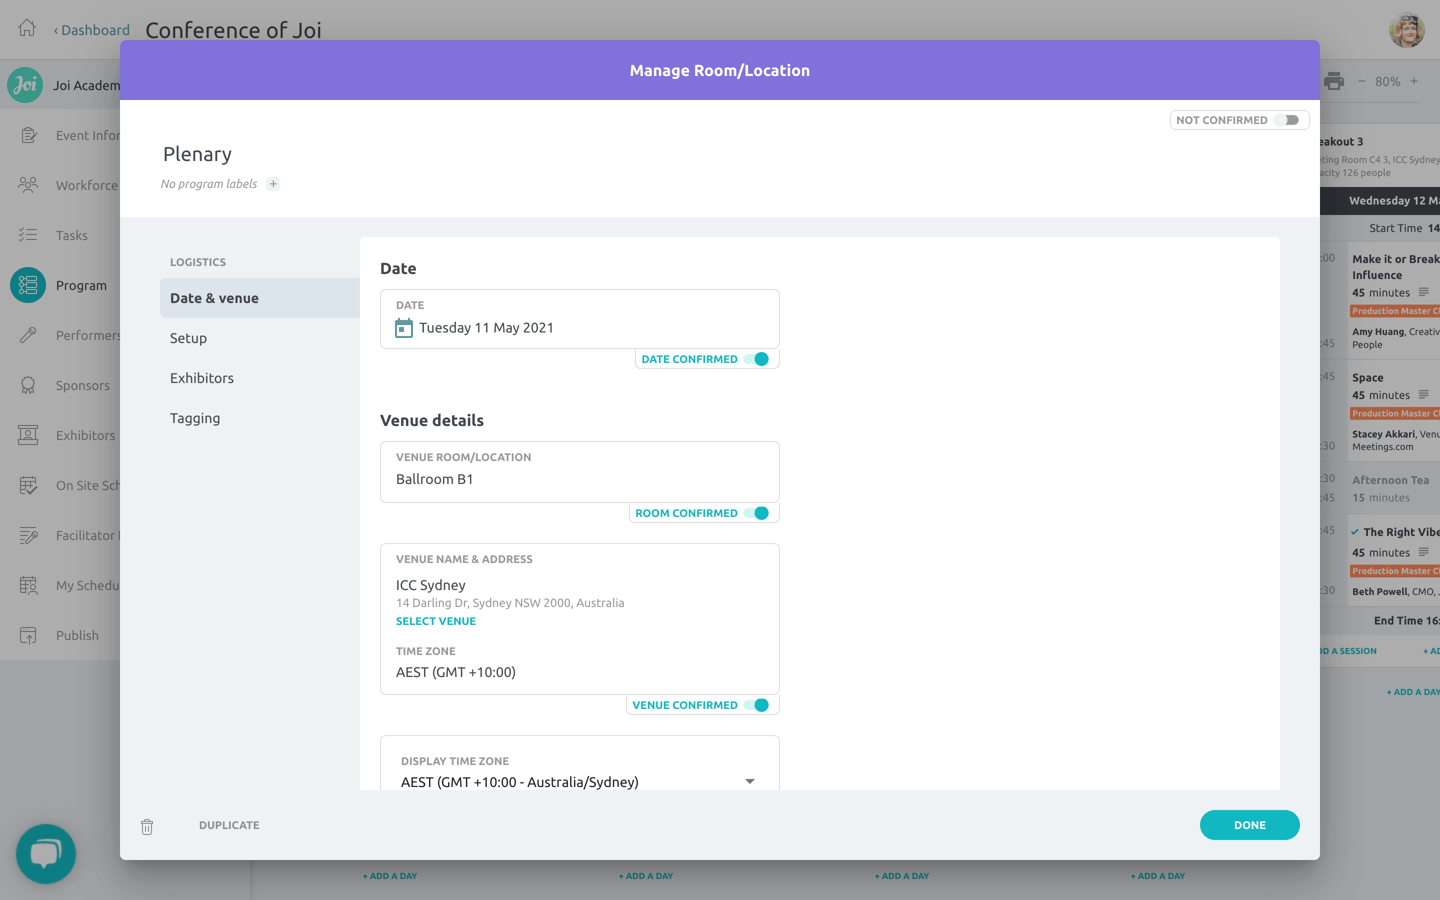The height and width of the screenshot is (900, 1440).
Task: Click the DONE button
Action: pos(1249,825)
